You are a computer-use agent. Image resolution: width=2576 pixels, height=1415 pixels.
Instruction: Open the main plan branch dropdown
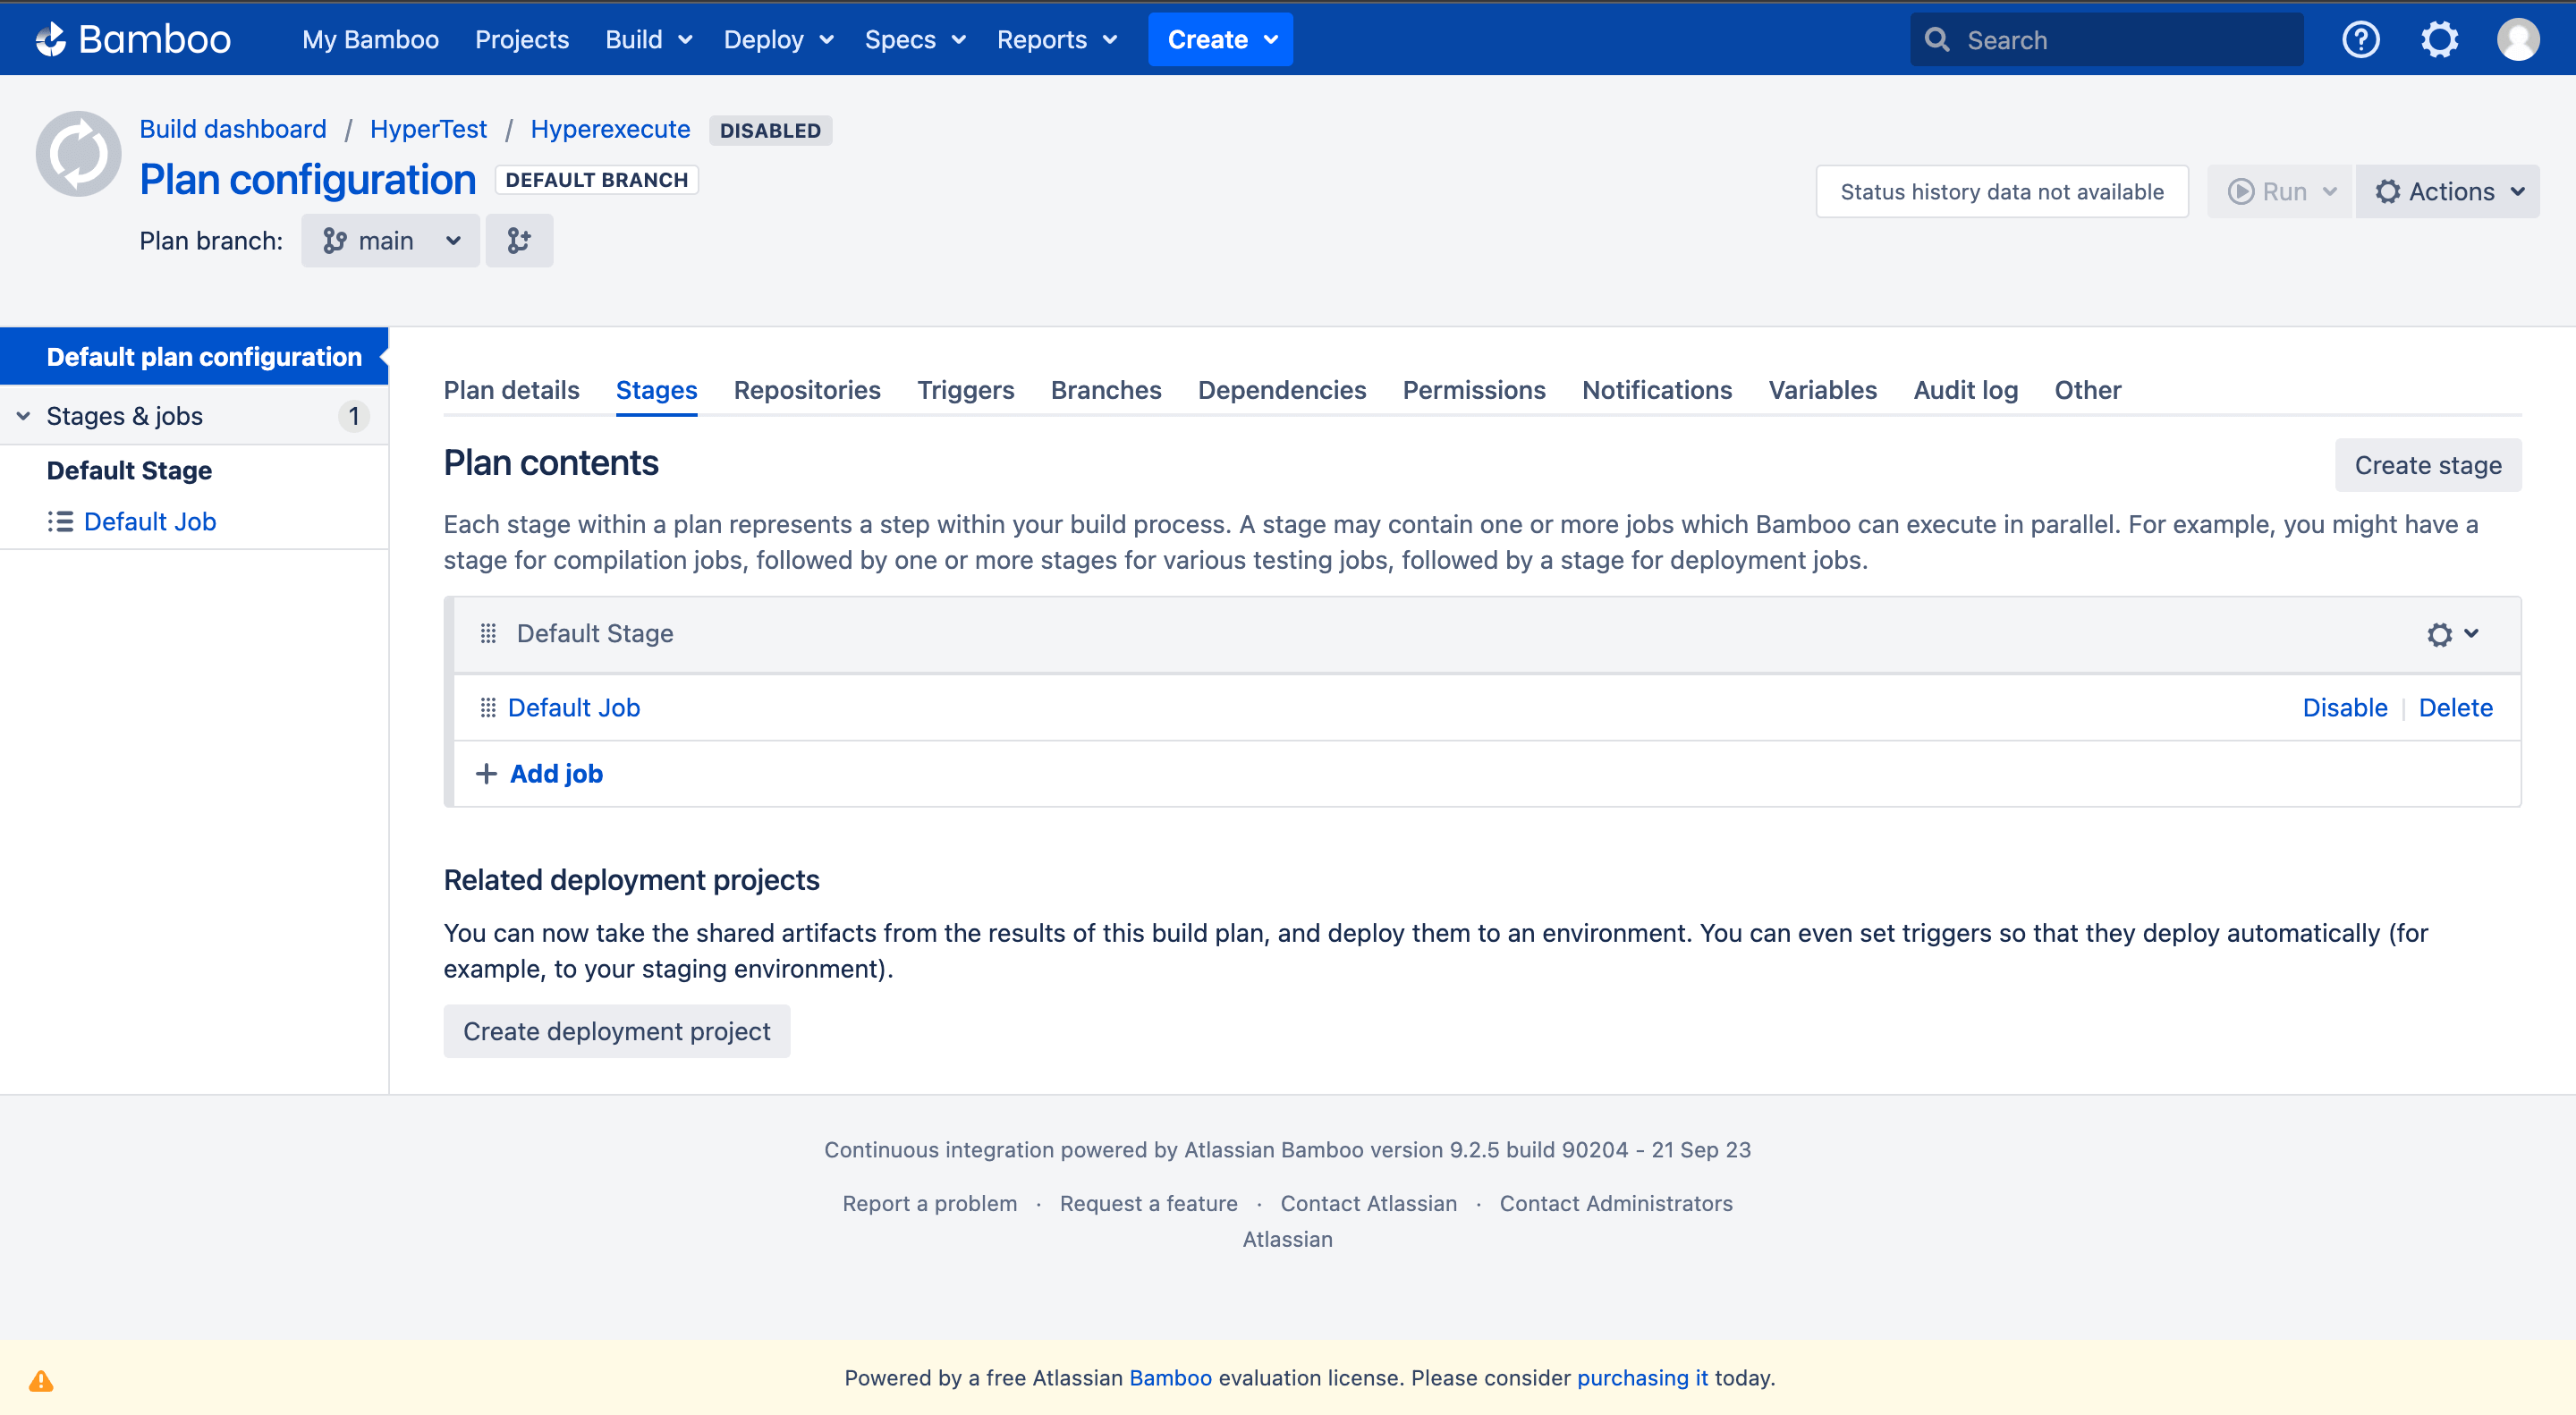390,241
